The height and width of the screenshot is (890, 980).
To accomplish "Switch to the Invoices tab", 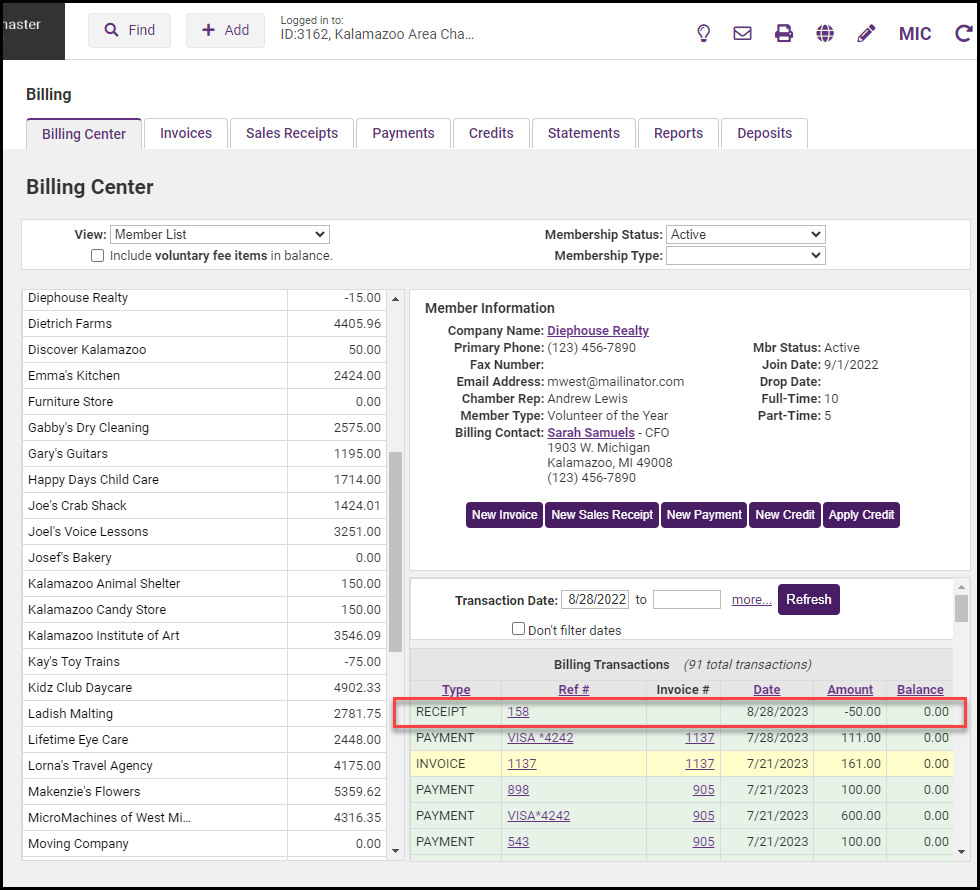I will [186, 133].
